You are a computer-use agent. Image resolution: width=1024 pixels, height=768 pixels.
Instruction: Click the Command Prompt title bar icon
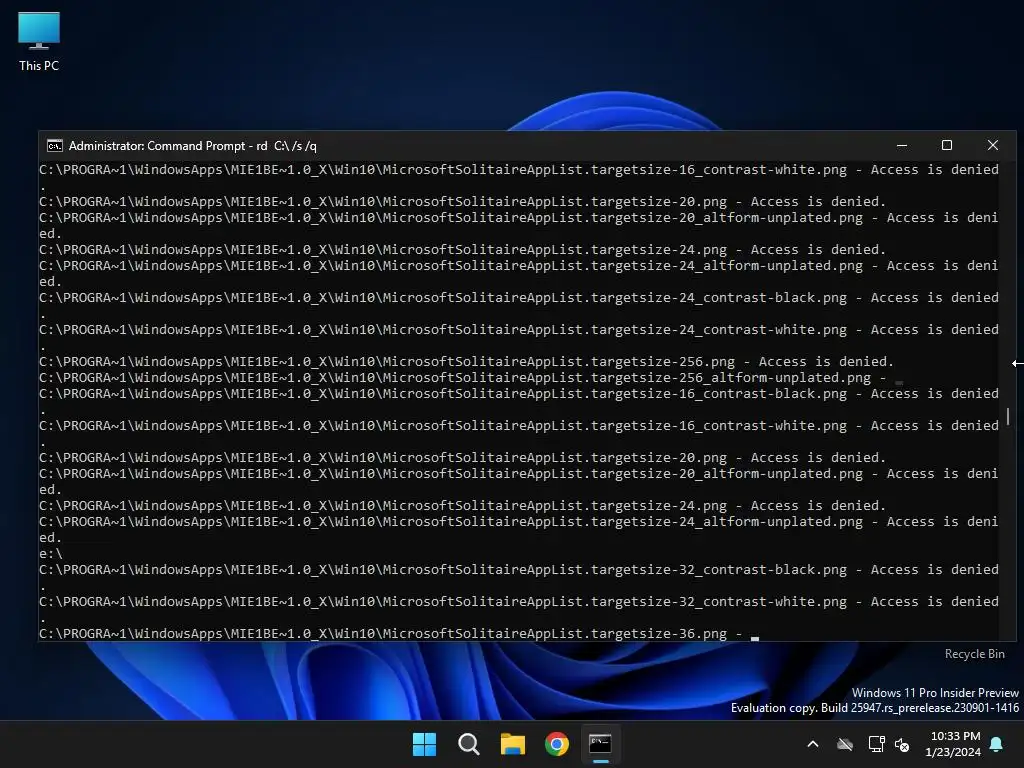pyautogui.click(x=55, y=146)
